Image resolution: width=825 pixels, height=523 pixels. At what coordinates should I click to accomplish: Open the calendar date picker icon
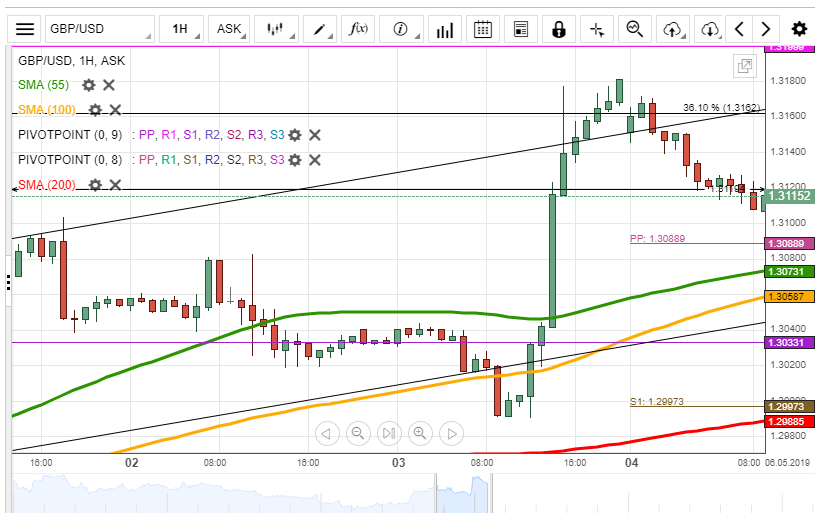point(482,29)
